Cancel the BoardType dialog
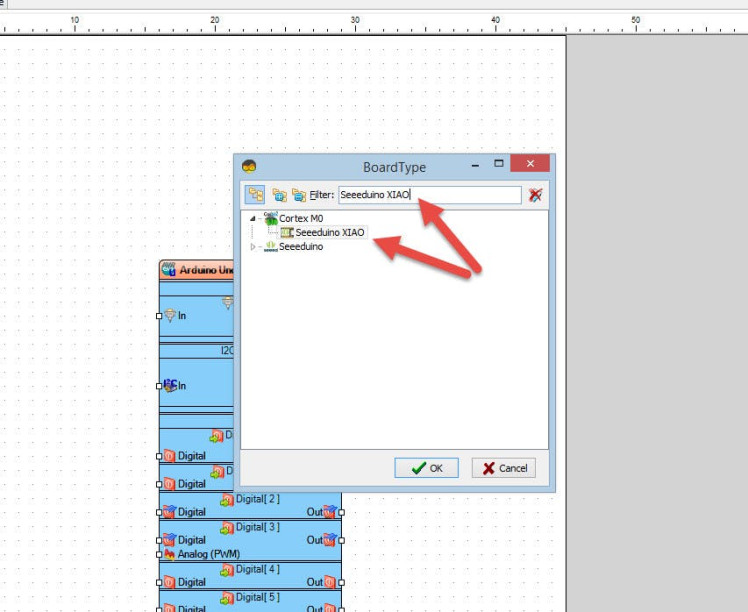This screenshot has width=748, height=612. [x=504, y=468]
